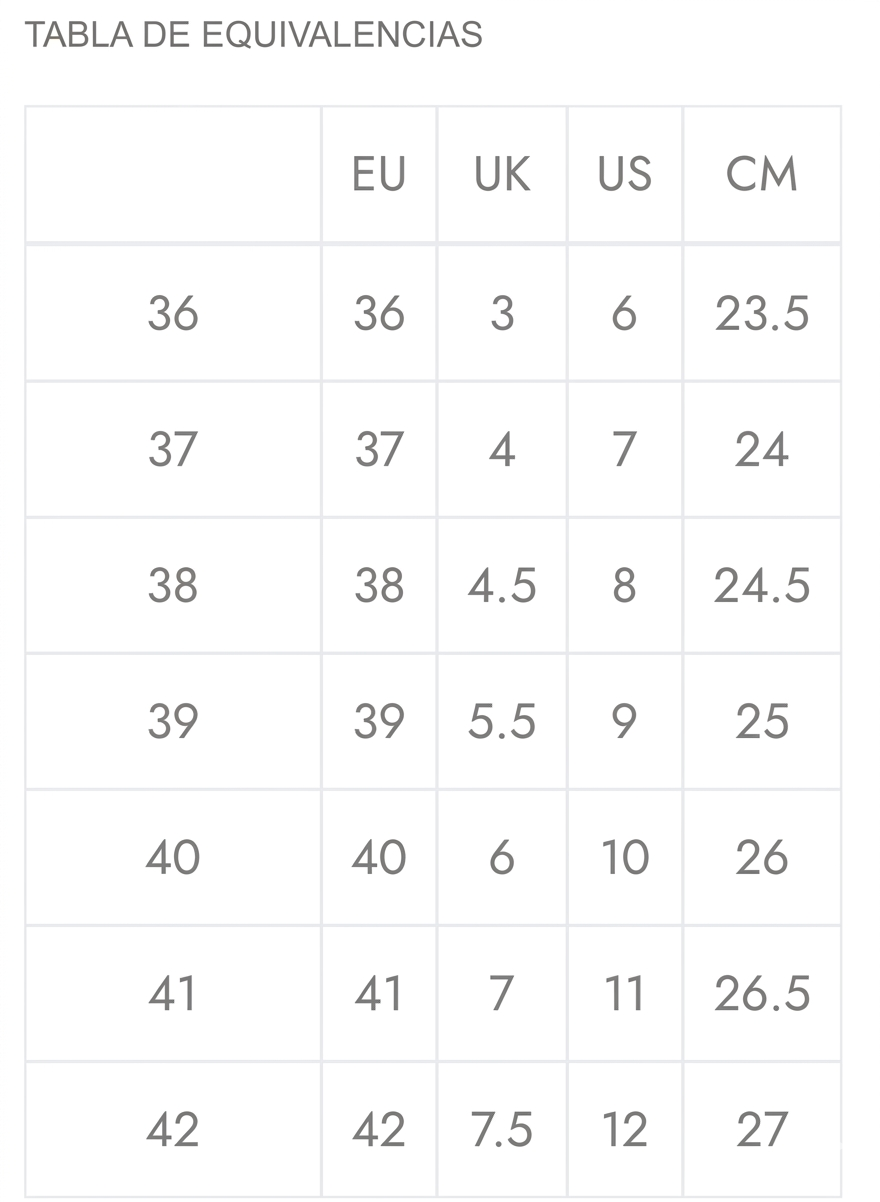
Task: Click the 23.5 centimeter cell
Action: pos(762,314)
